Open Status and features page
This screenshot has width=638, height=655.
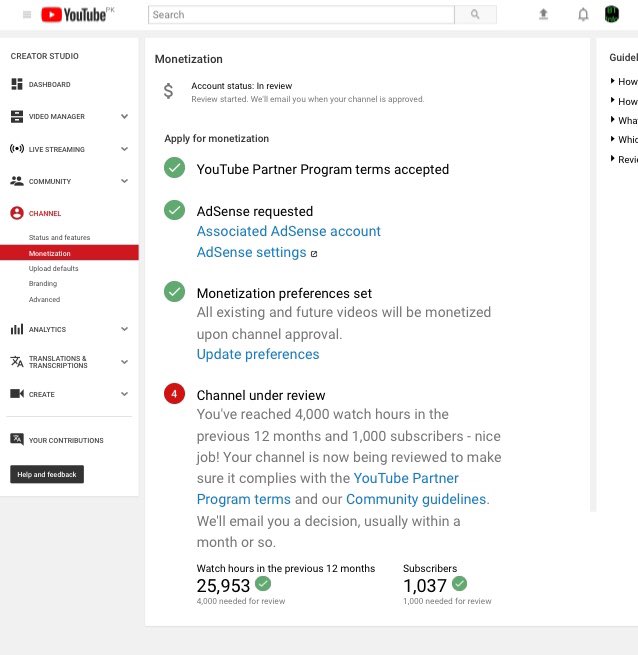(59, 237)
